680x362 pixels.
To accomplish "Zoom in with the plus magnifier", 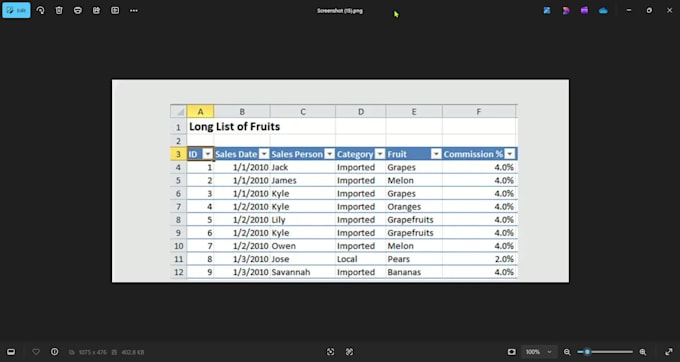I will [x=643, y=352].
